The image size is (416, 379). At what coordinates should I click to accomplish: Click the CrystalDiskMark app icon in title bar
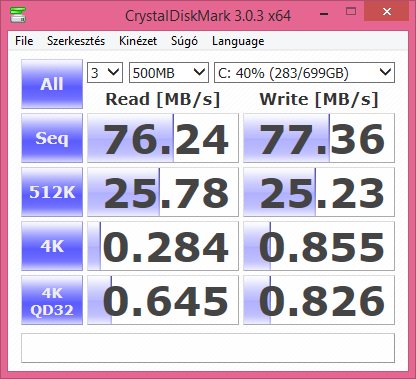pyautogui.click(x=18, y=14)
